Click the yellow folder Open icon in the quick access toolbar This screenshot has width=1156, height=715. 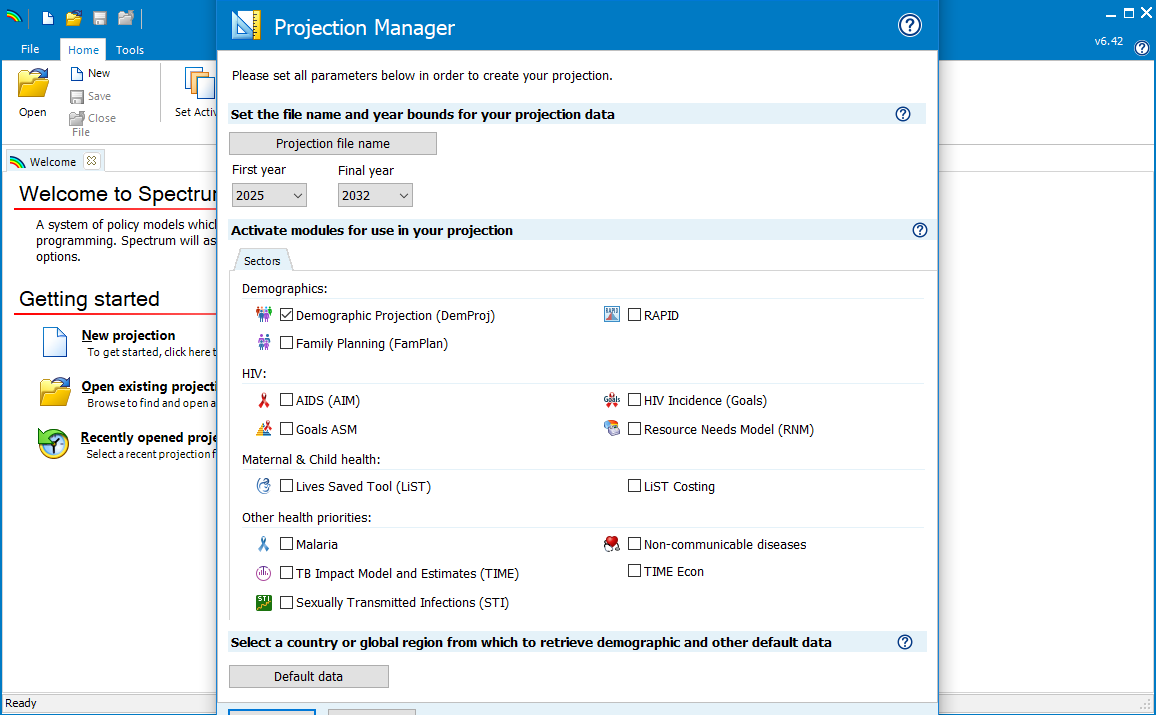point(74,18)
